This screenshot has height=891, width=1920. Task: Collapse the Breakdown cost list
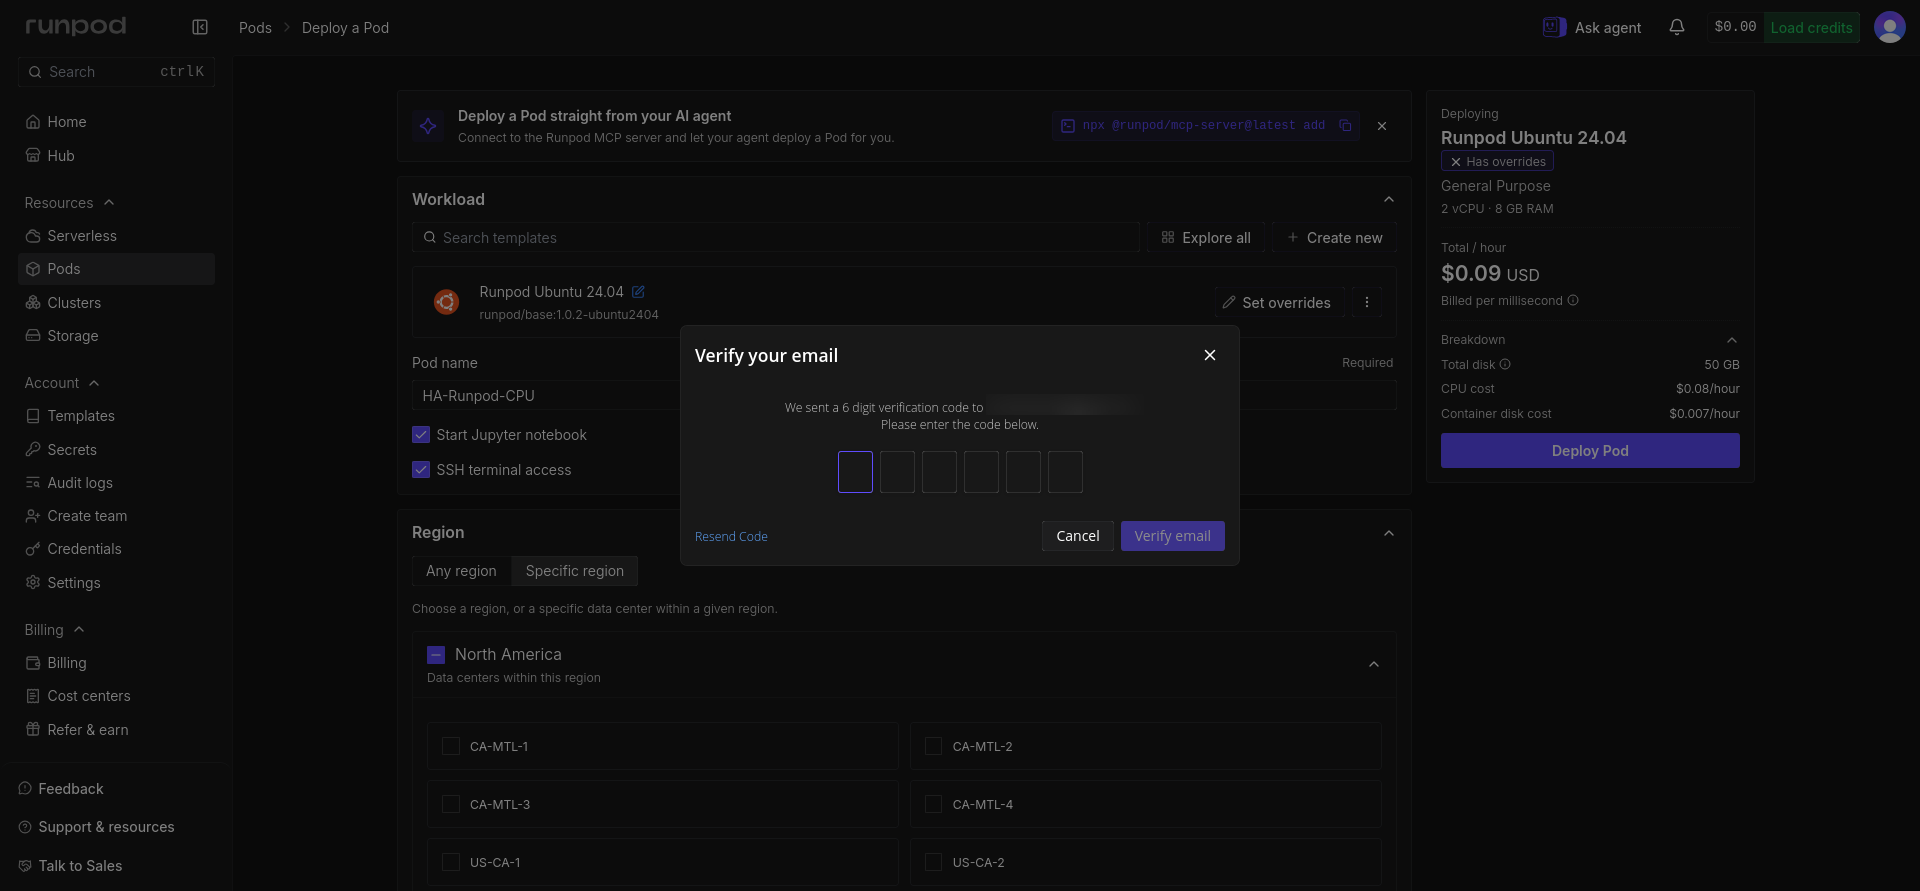[x=1732, y=340]
